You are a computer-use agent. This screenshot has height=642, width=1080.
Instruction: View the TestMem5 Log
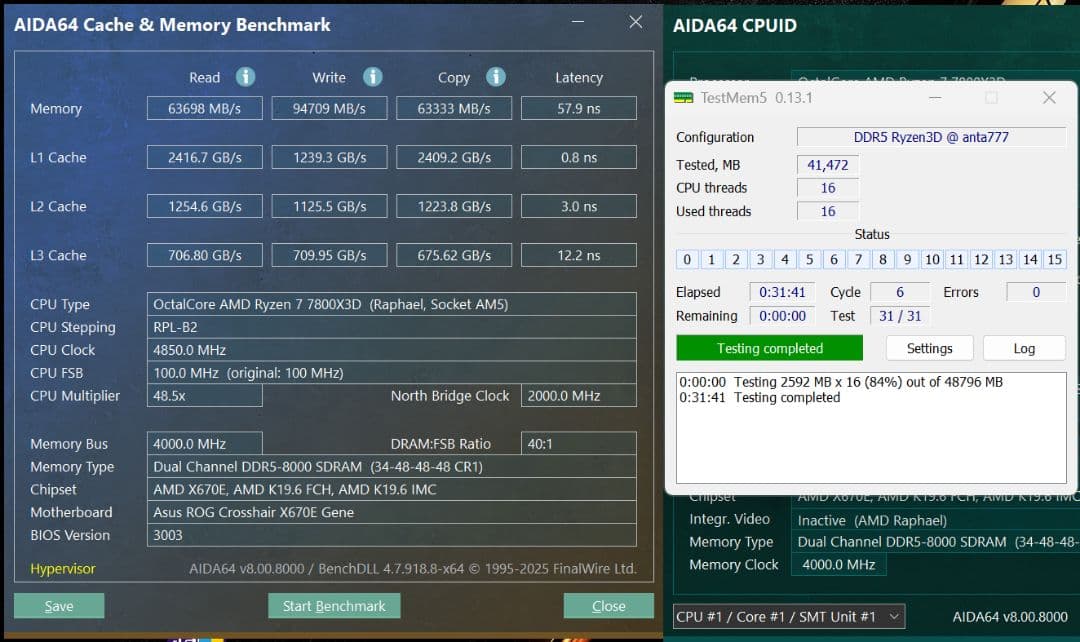[x=1023, y=348]
